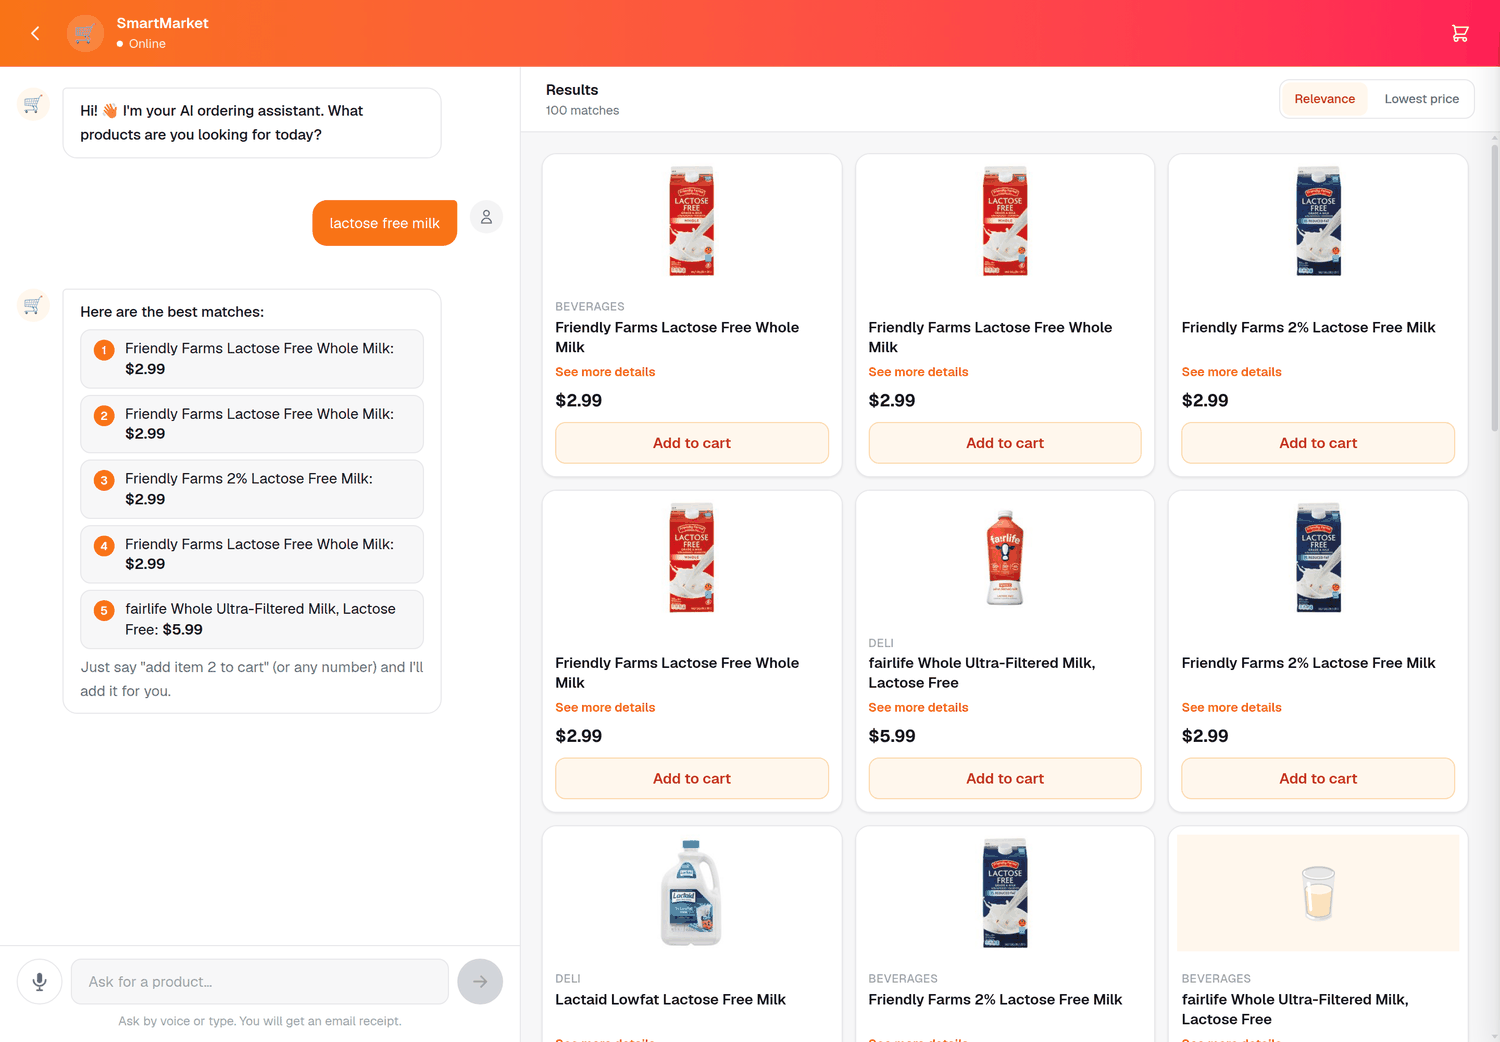1500x1042 pixels.
Task: Click the results panel vertical scrollbar
Action: tap(1495, 288)
